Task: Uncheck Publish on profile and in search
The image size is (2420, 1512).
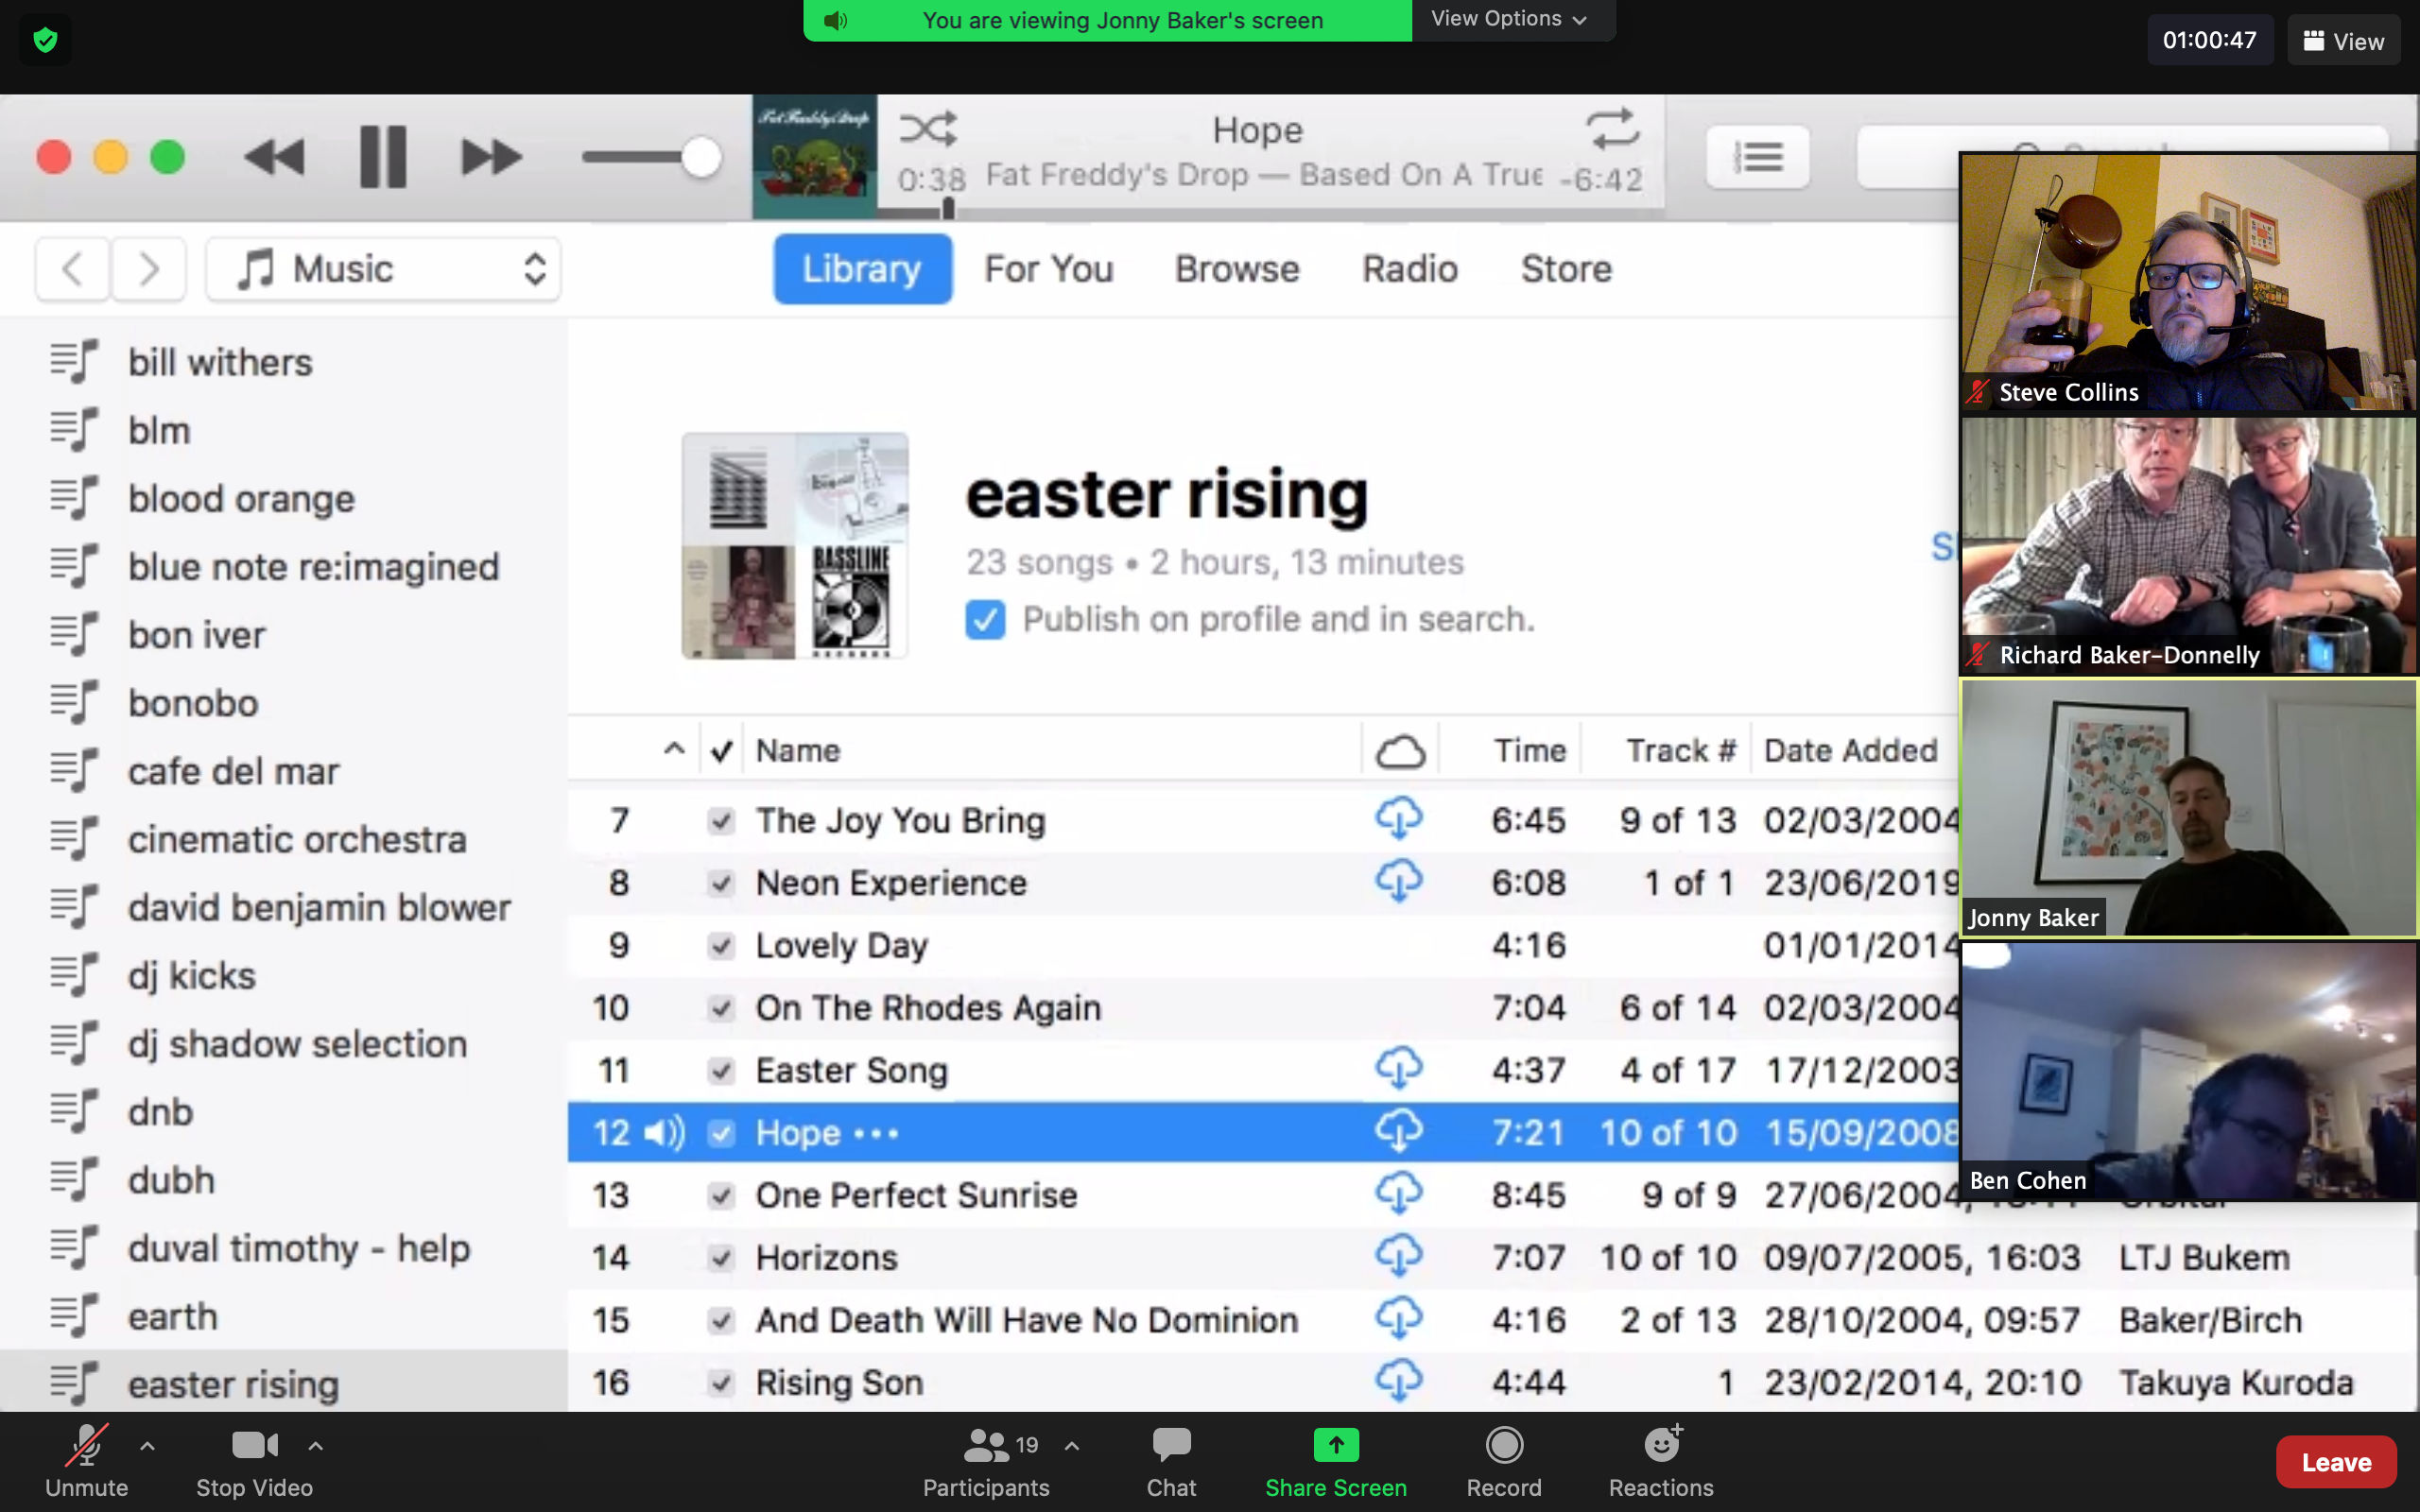Action: pyautogui.click(x=985, y=620)
